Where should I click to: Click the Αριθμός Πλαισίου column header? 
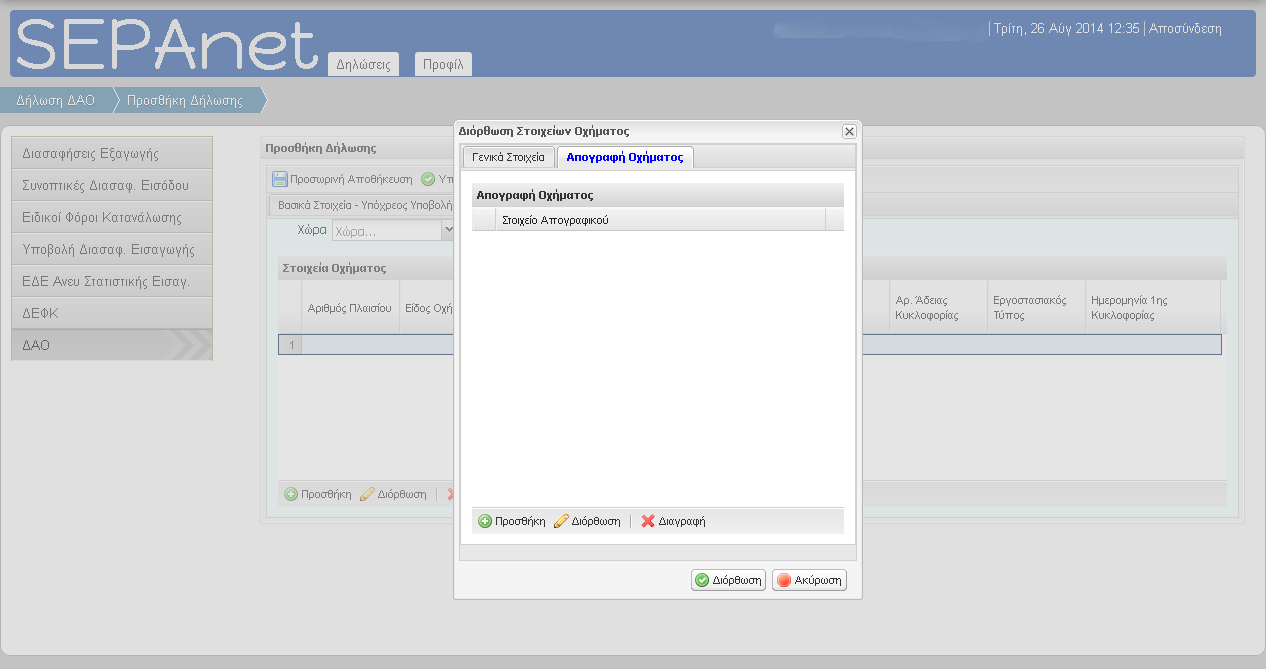(x=350, y=308)
